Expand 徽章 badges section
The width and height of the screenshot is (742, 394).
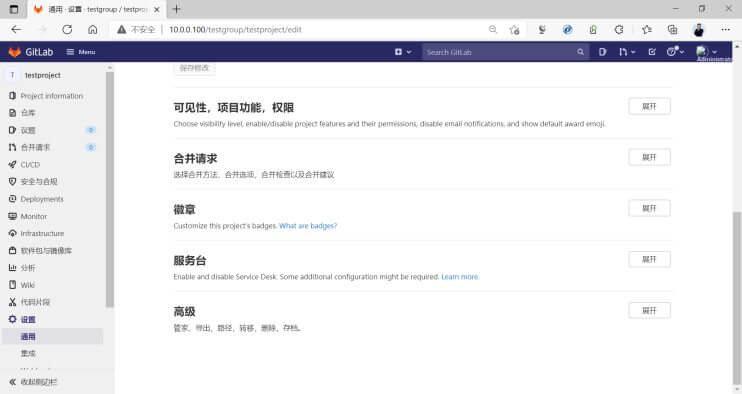(649, 208)
